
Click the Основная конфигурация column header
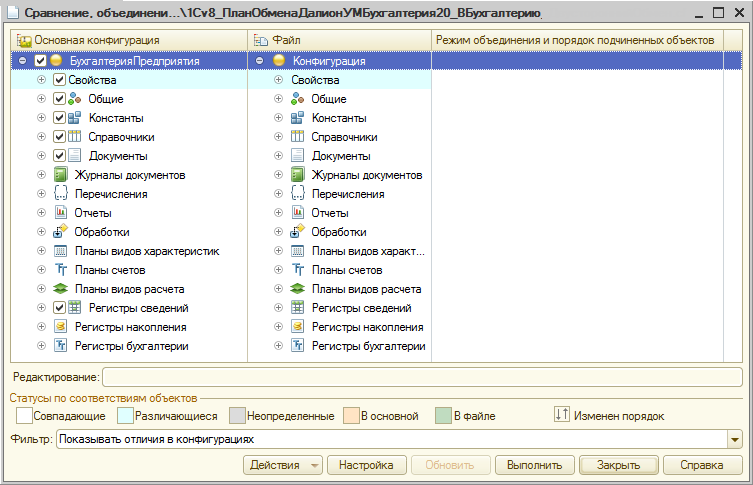[x=129, y=40]
